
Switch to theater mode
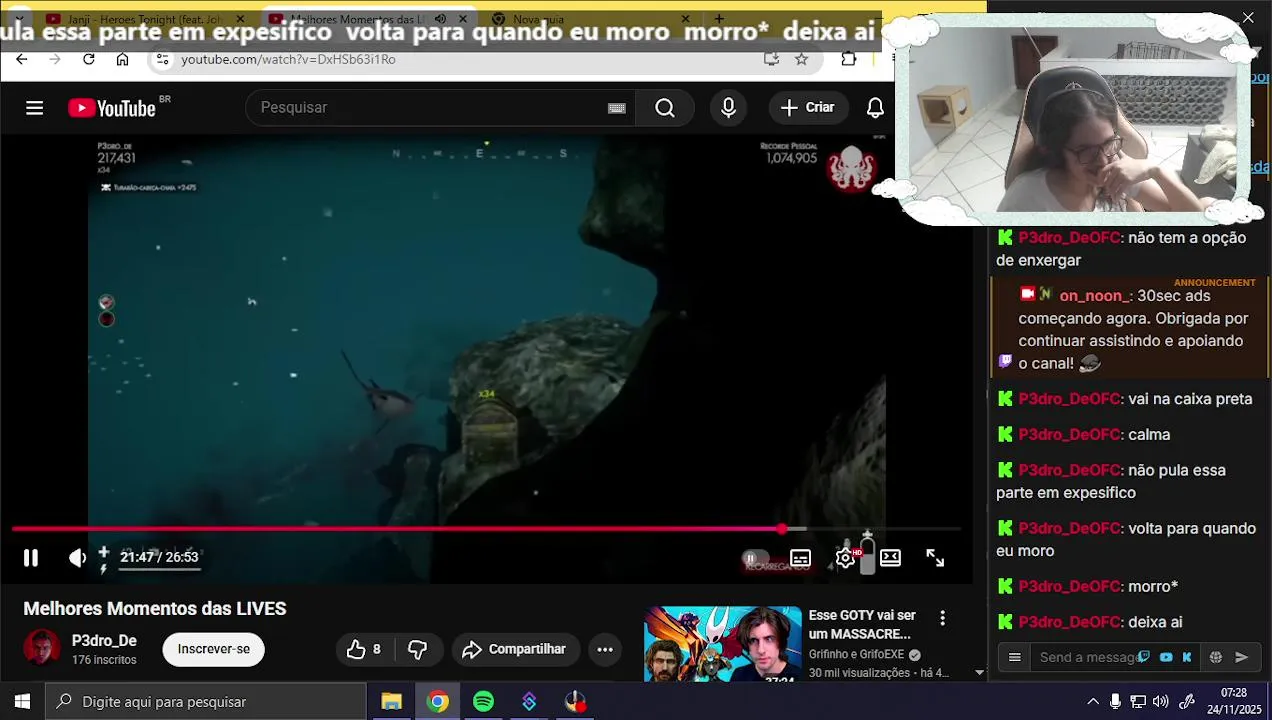890,558
